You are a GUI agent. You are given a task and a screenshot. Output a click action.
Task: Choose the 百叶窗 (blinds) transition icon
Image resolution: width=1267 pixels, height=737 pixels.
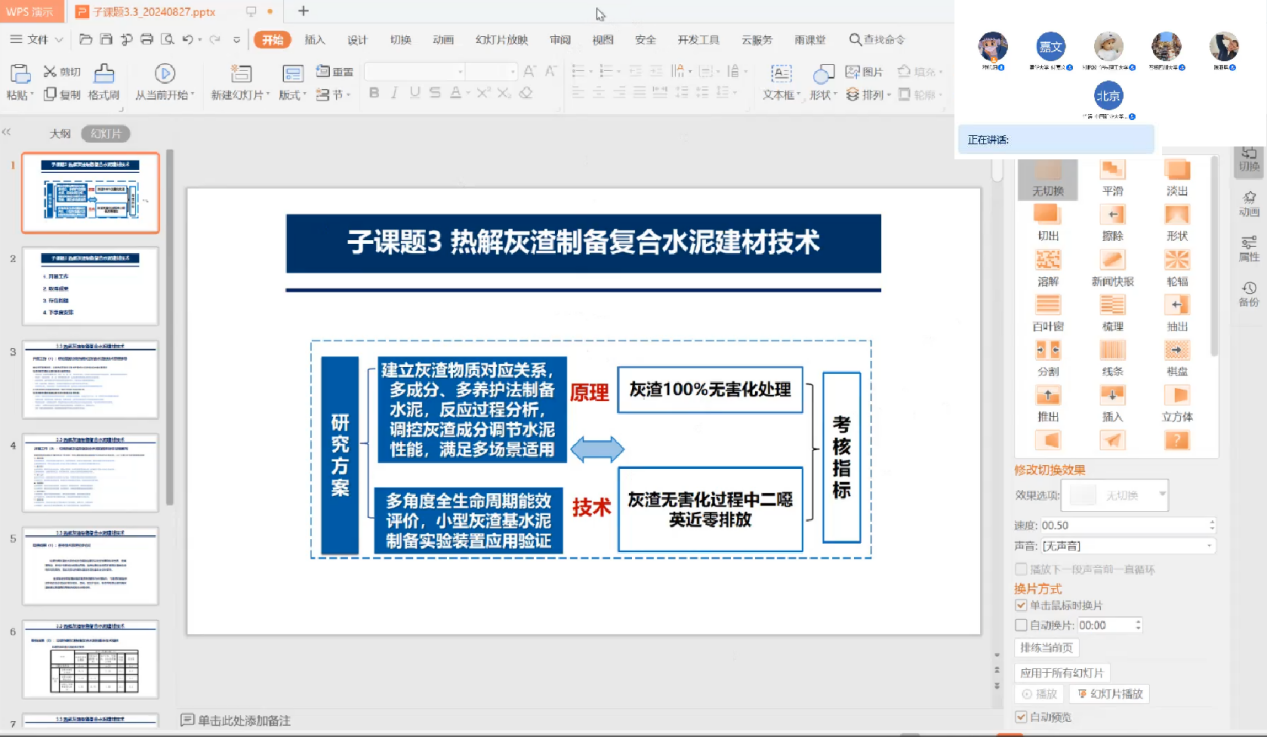(x=1047, y=305)
